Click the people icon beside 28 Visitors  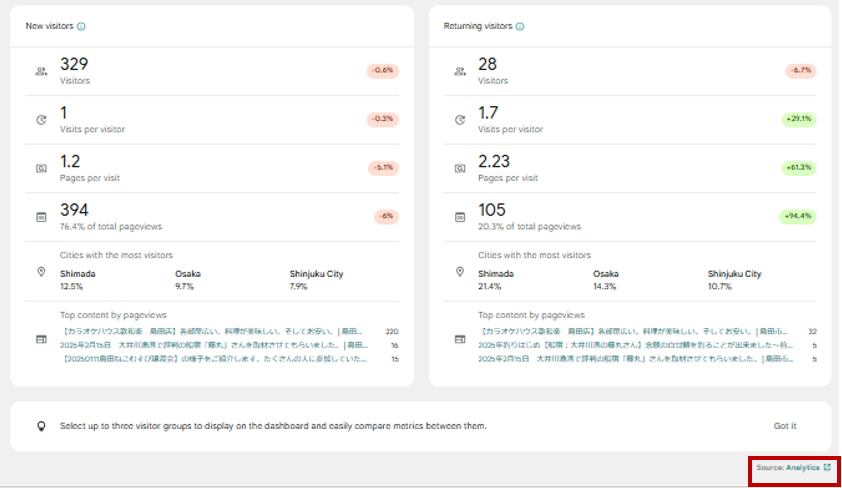pos(459,71)
